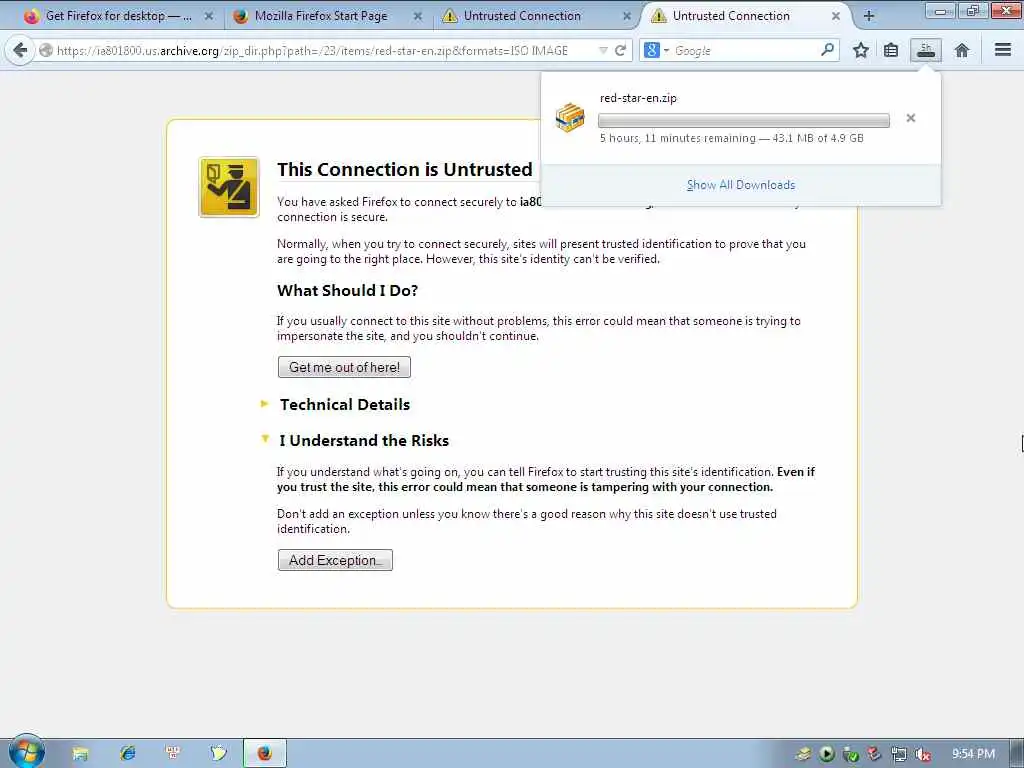Screen dimensions: 1024x768
Task: Restore down the Firefox window
Action: (972, 11)
